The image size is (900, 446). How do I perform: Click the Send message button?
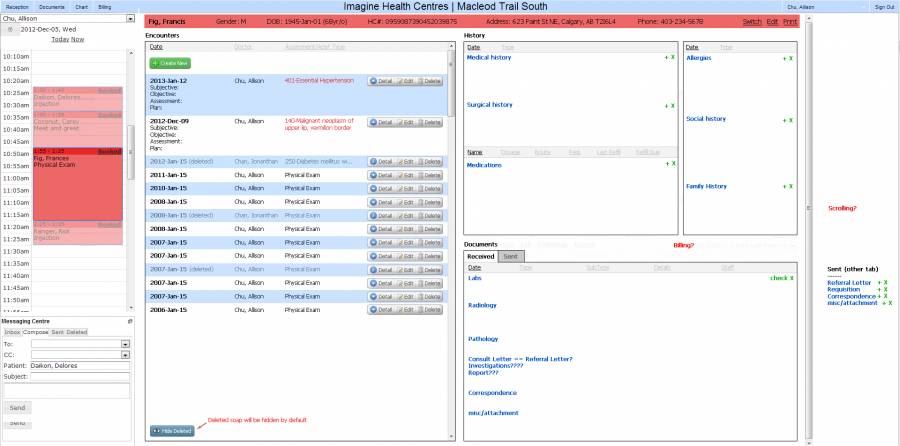17,408
